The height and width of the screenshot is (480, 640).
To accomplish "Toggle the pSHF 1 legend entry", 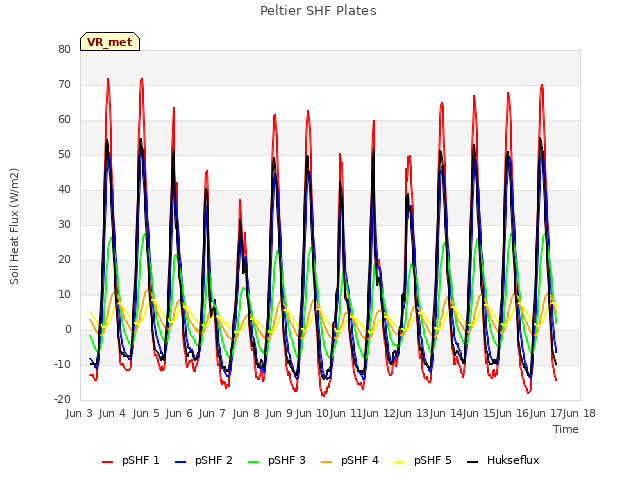I will [131, 460].
